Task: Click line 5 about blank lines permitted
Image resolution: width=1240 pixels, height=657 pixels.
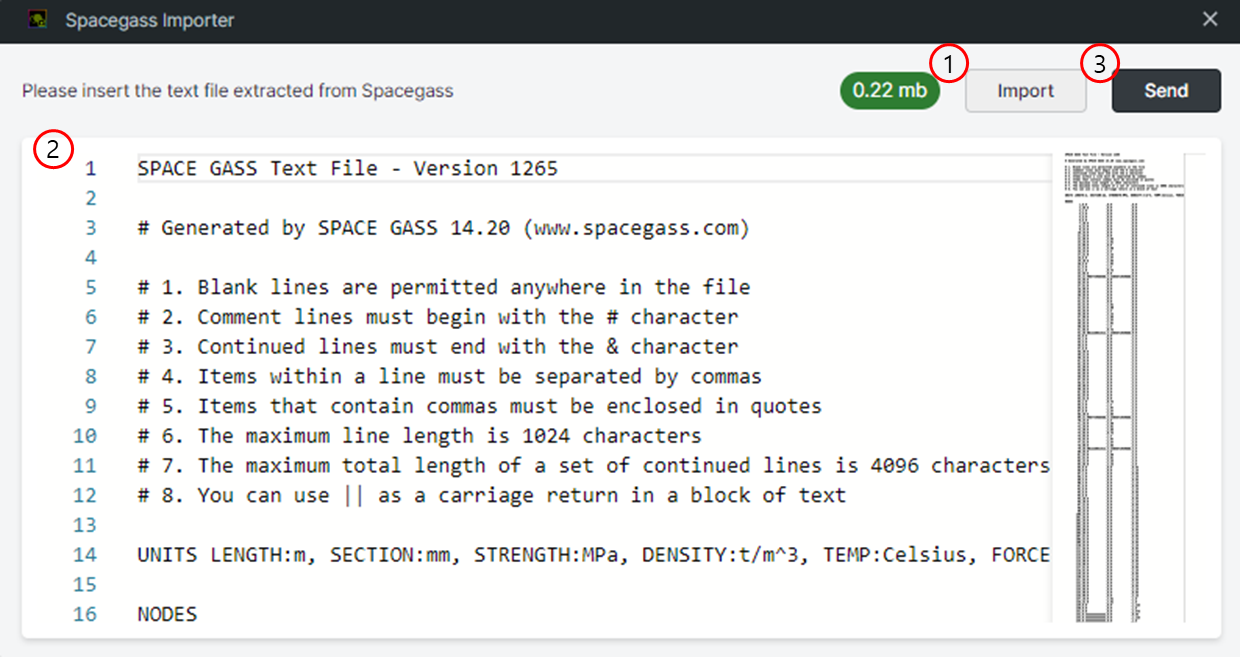Action: click(x=444, y=287)
